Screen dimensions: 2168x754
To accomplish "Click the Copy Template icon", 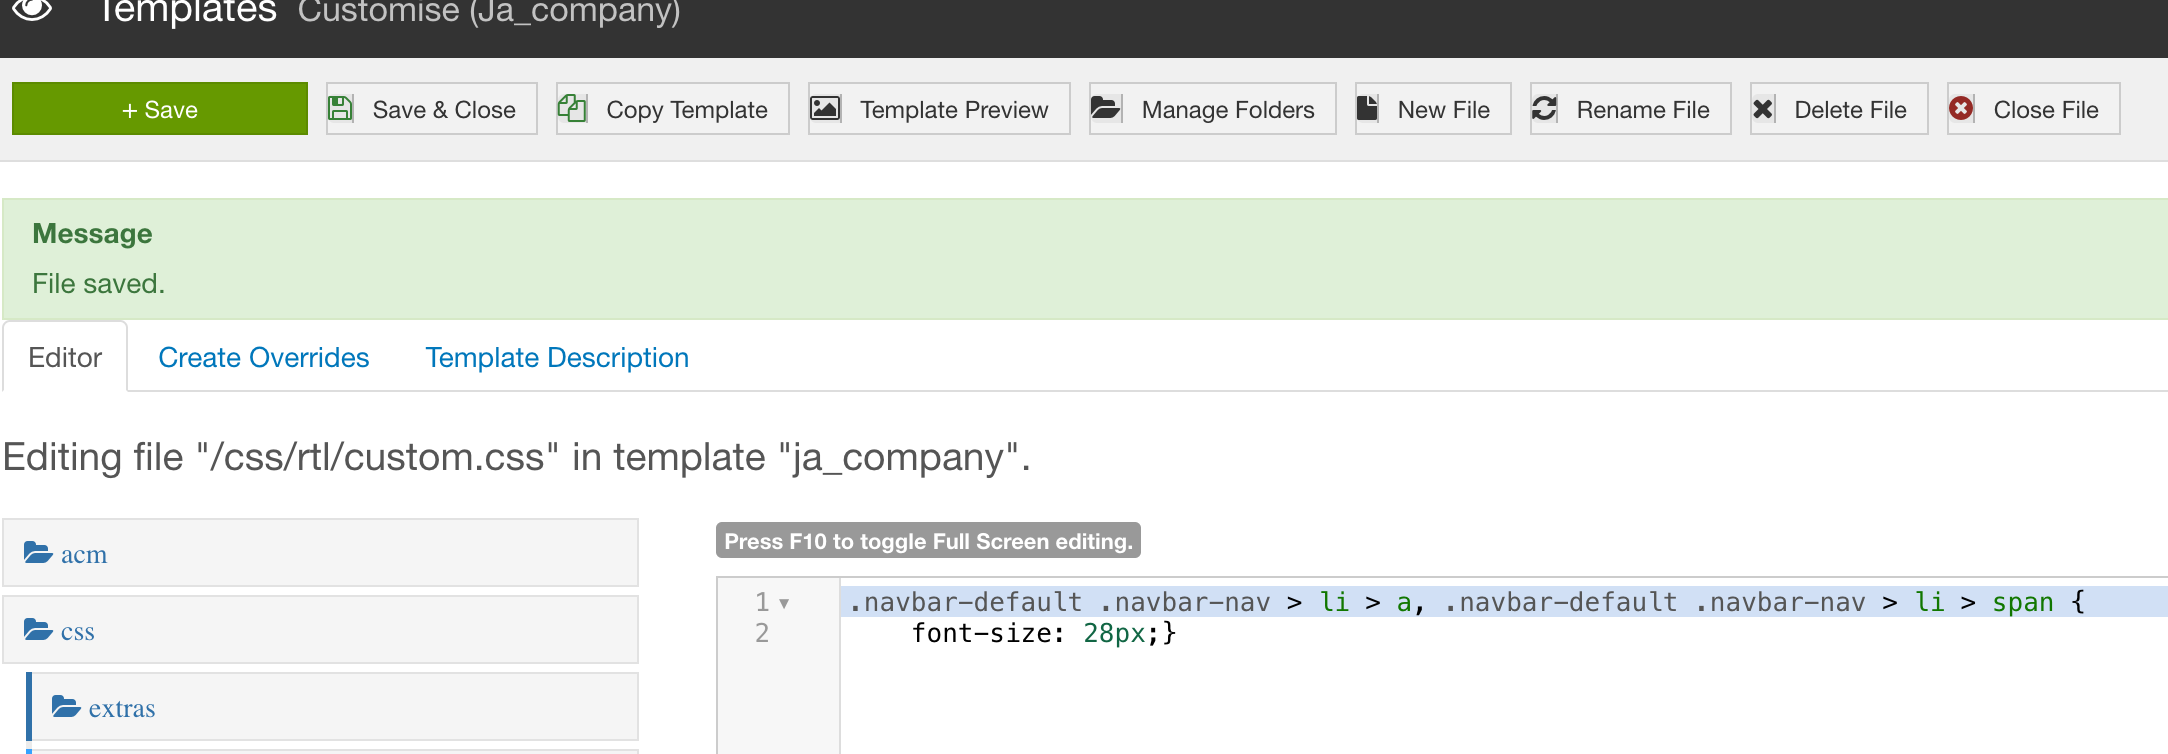I will click(x=572, y=108).
